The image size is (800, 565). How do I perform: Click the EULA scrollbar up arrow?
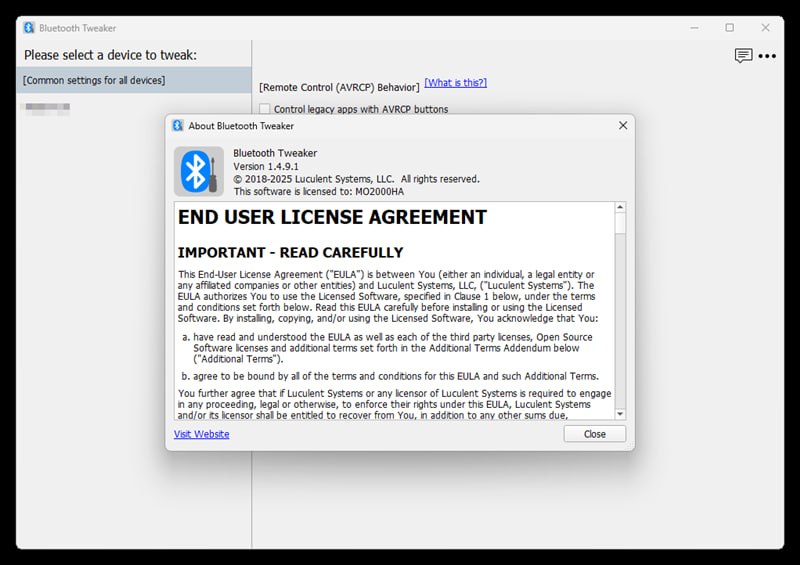tap(620, 208)
